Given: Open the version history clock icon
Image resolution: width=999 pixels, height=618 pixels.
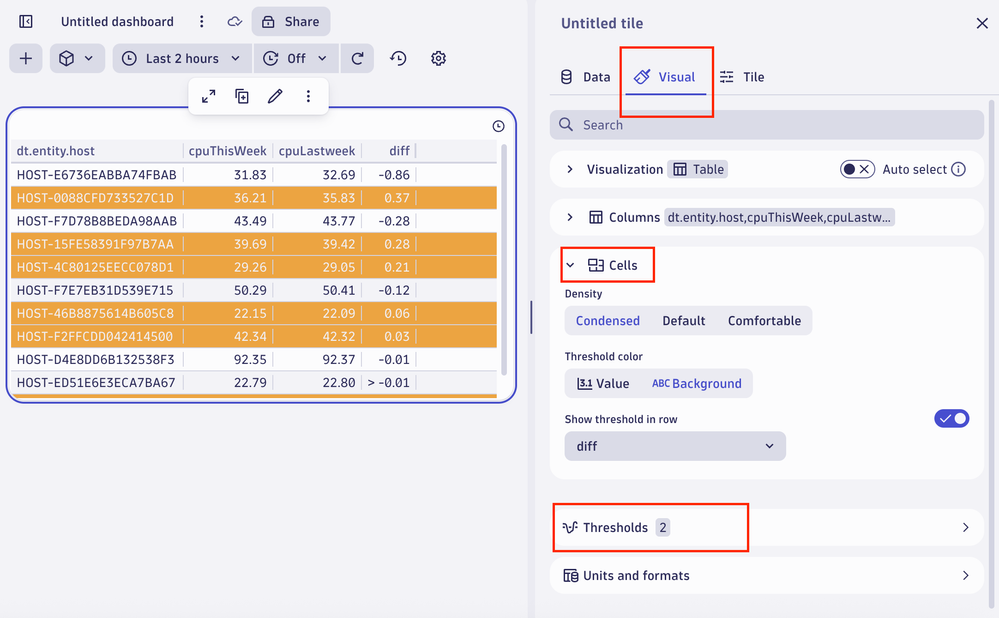Looking at the screenshot, I should coord(398,58).
